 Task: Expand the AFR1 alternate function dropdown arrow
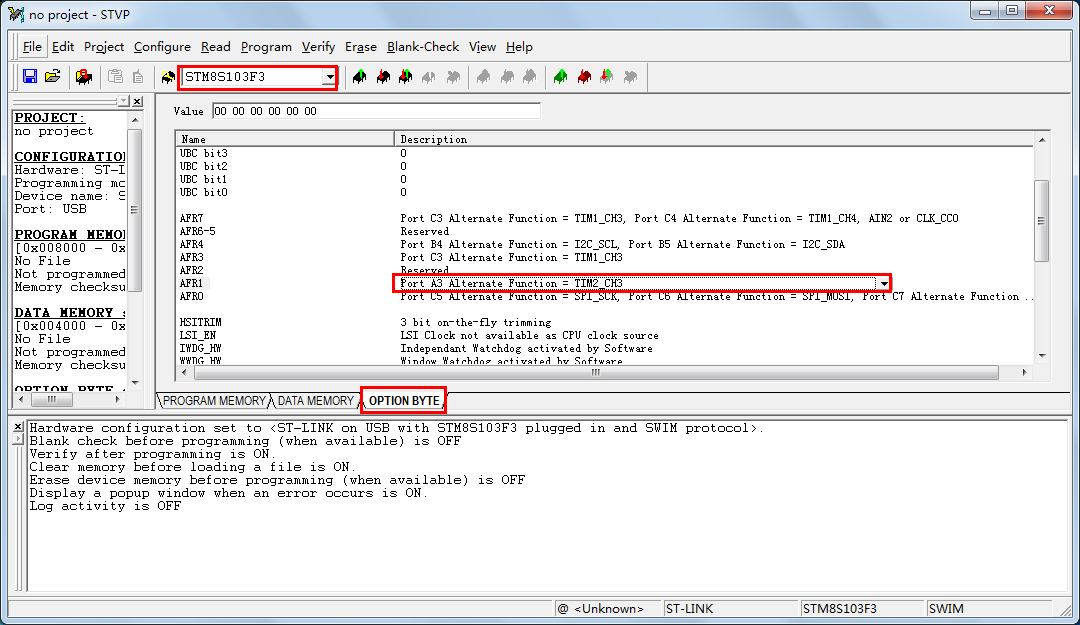click(x=884, y=283)
